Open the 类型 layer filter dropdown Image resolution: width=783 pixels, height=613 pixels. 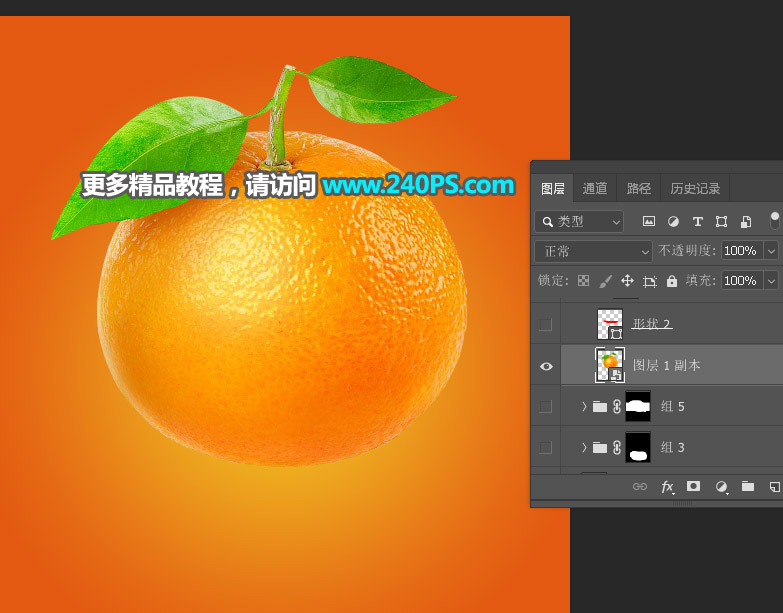tap(579, 221)
